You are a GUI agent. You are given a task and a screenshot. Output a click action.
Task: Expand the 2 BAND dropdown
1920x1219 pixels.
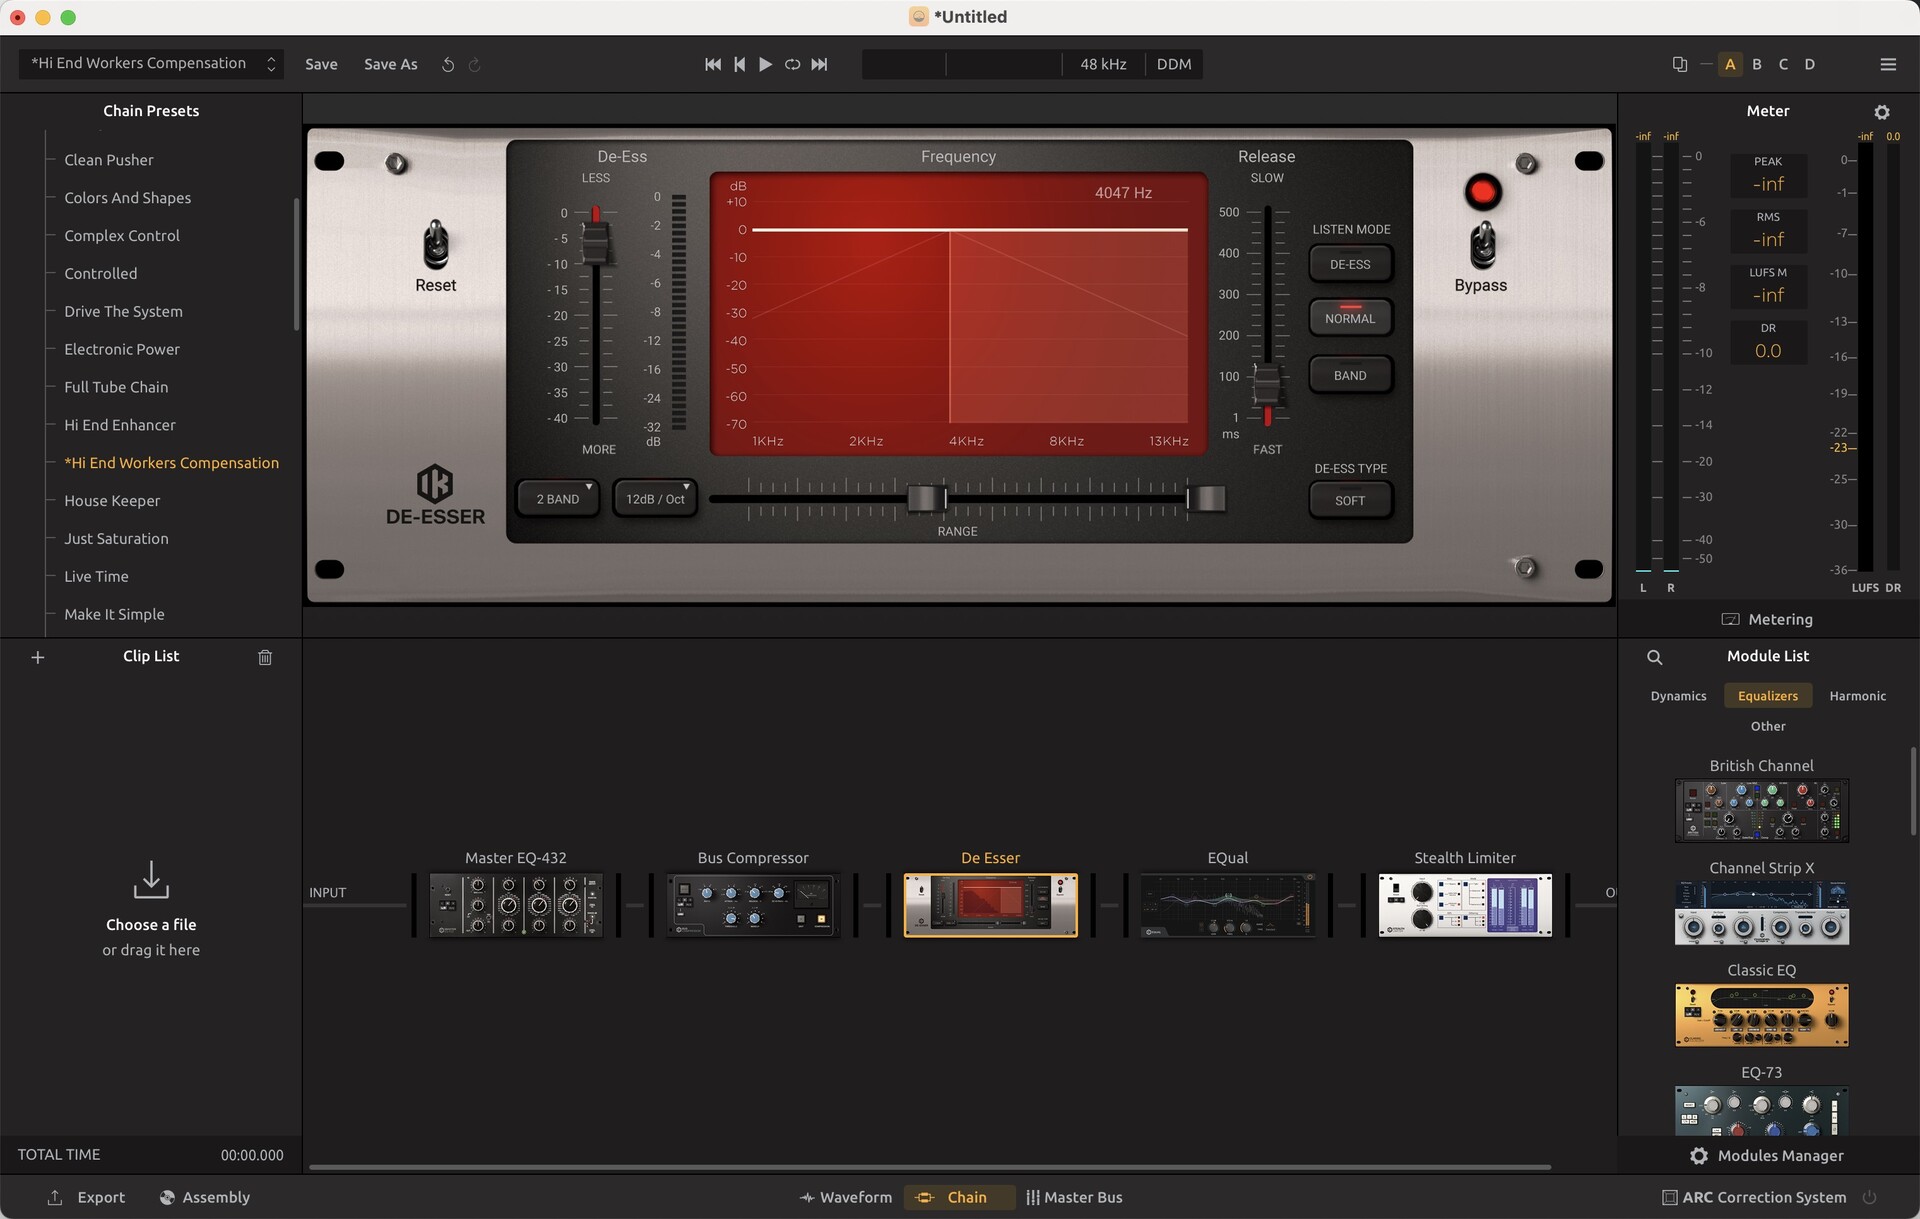coord(558,499)
